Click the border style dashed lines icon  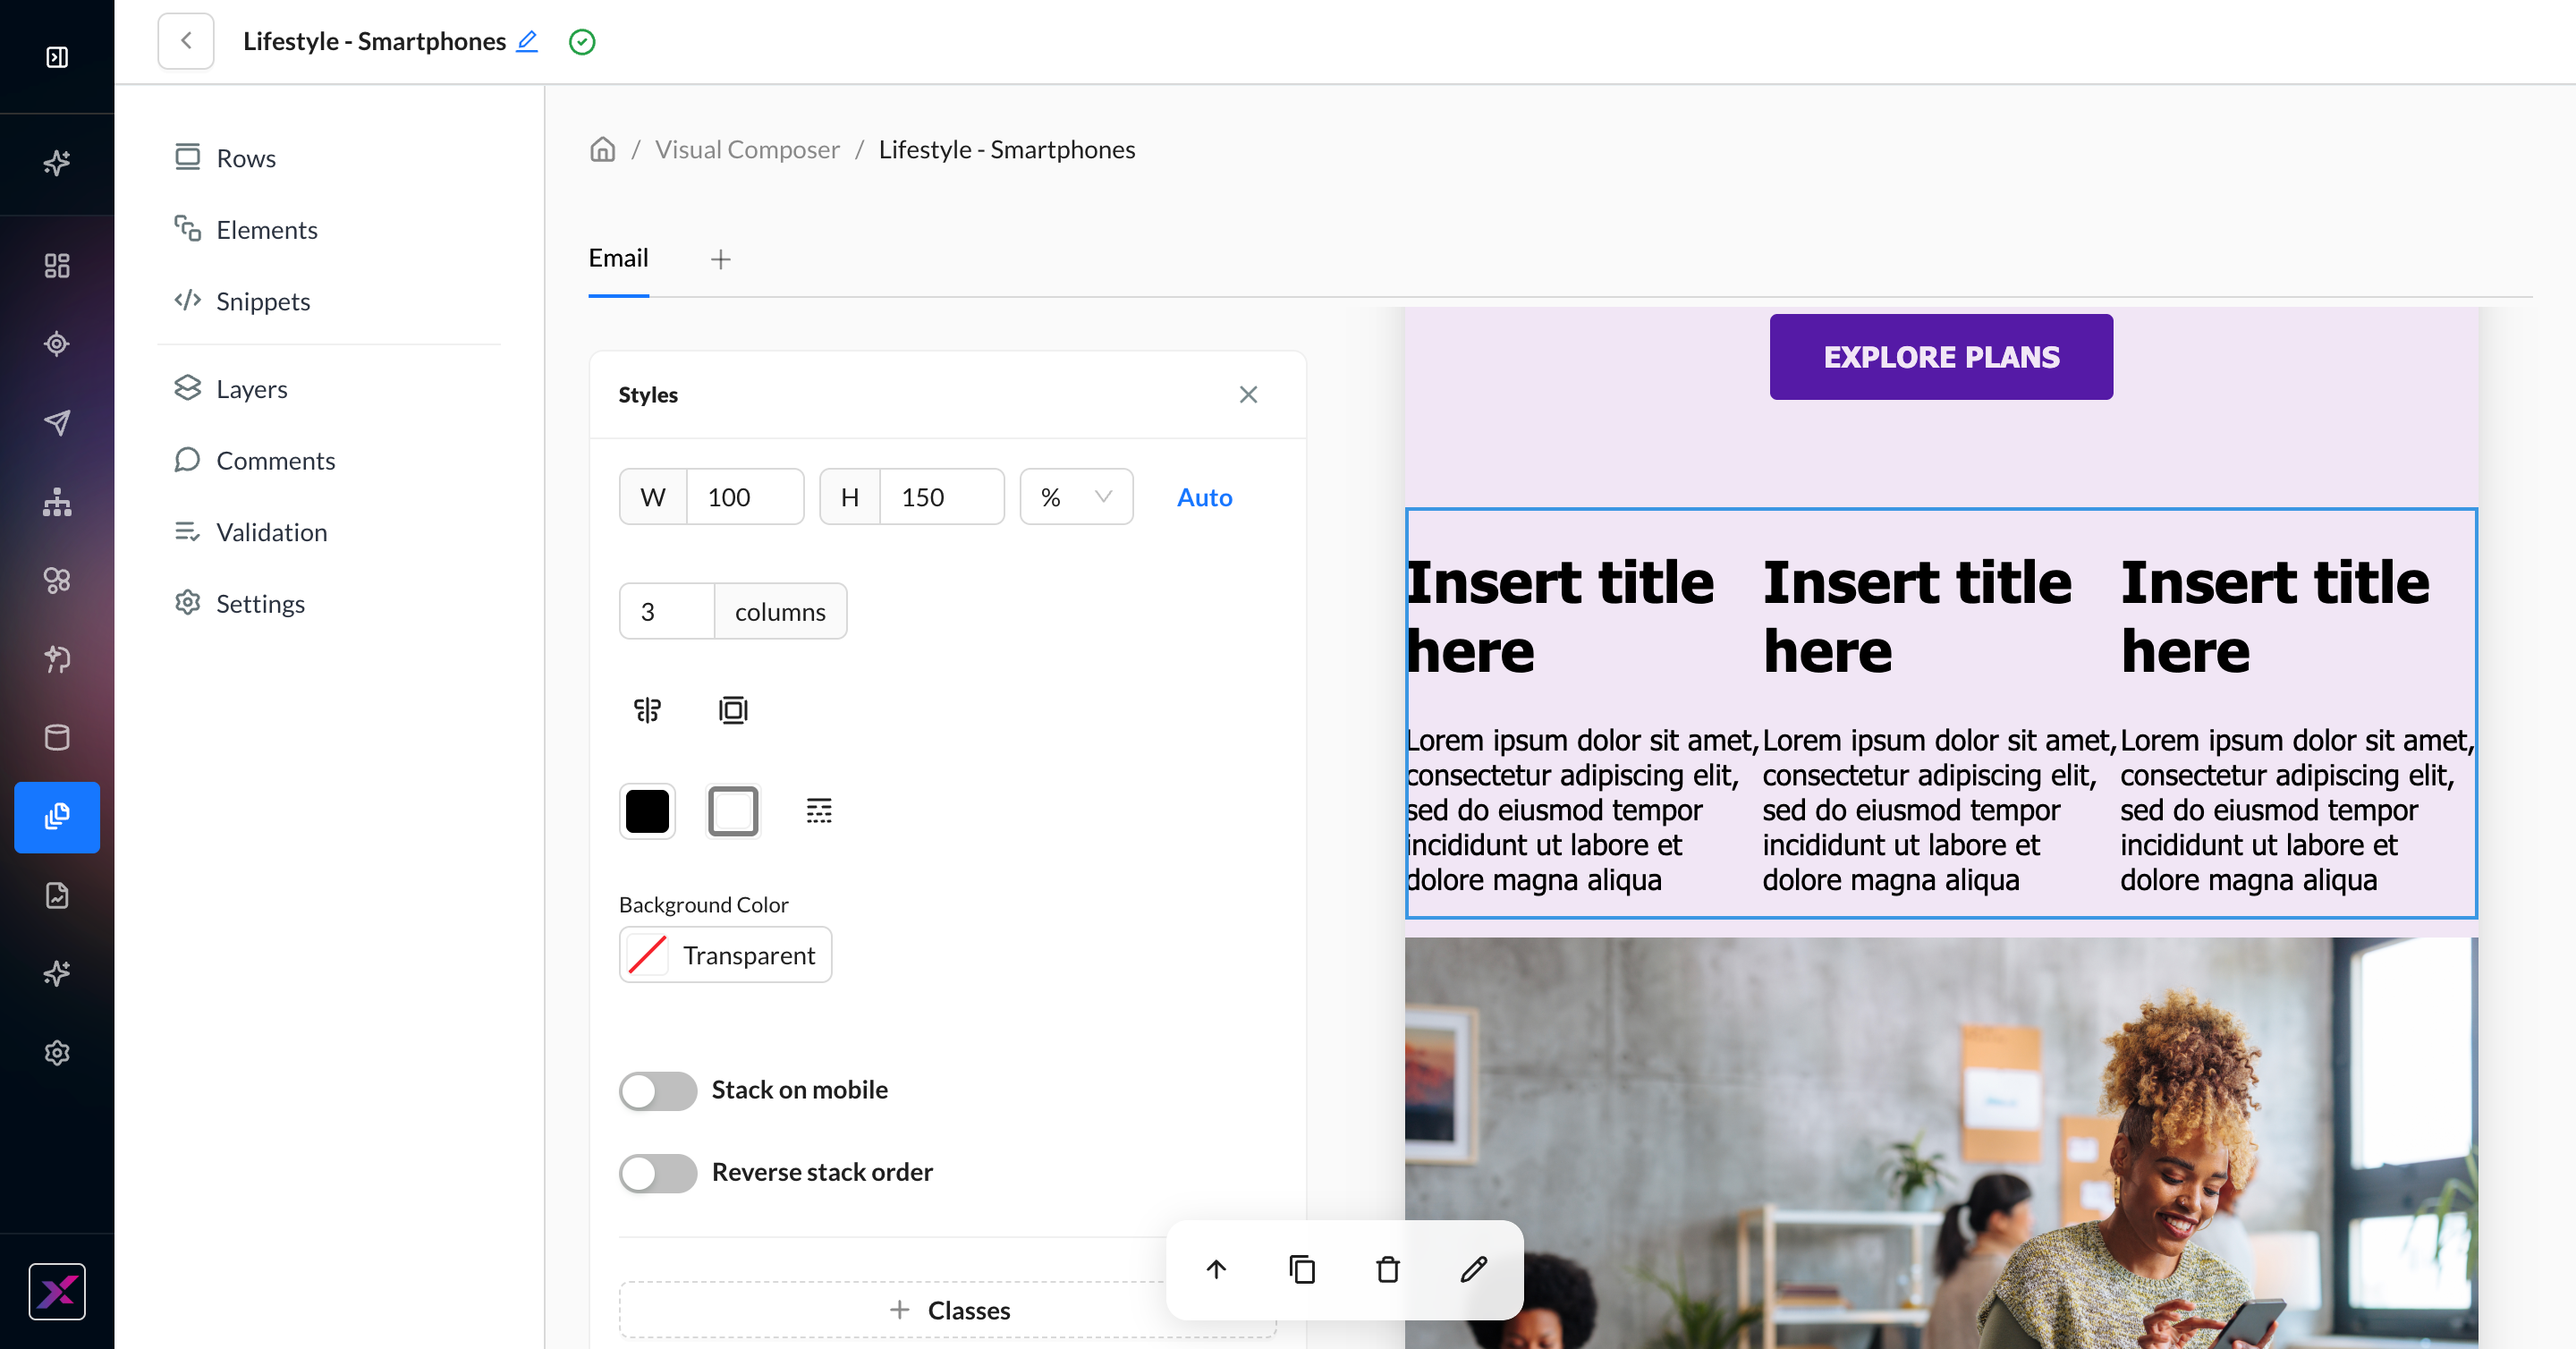(x=819, y=811)
